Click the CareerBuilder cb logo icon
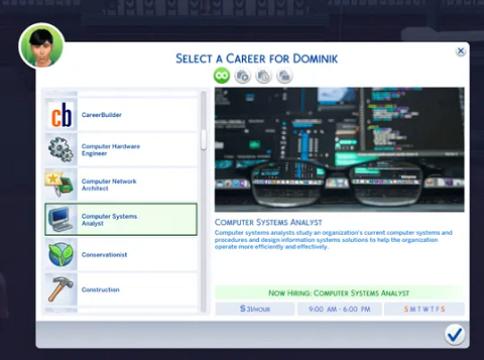484x360 pixels. point(61,115)
